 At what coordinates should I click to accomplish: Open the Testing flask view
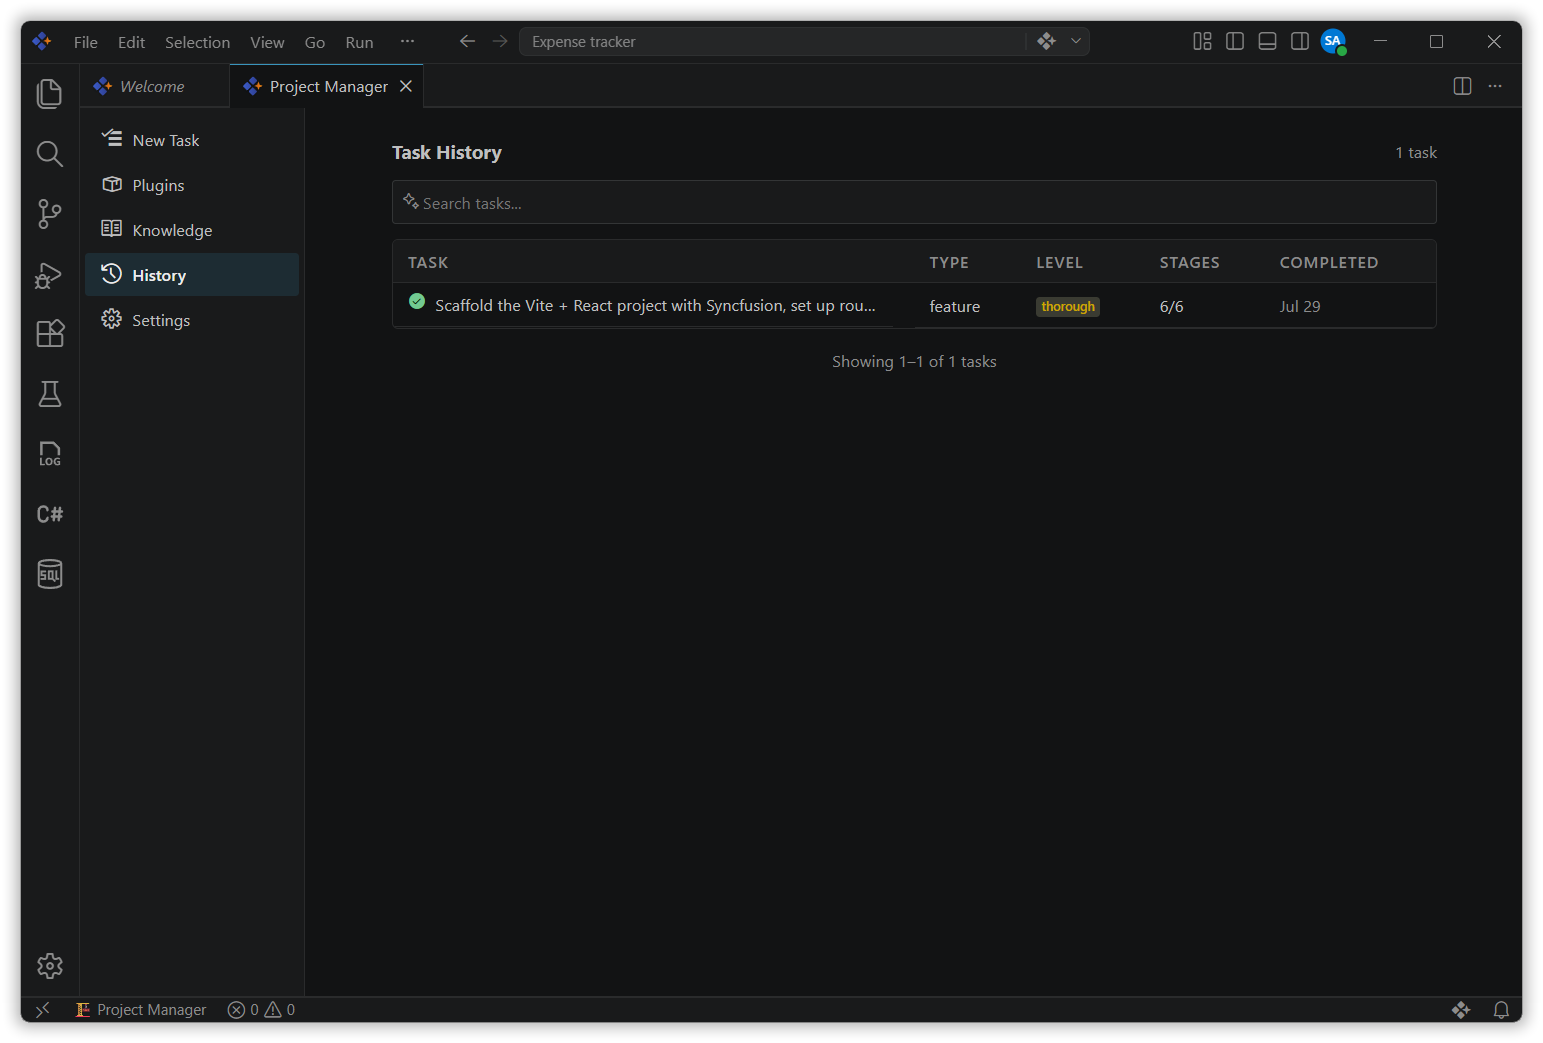coord(49,394)
